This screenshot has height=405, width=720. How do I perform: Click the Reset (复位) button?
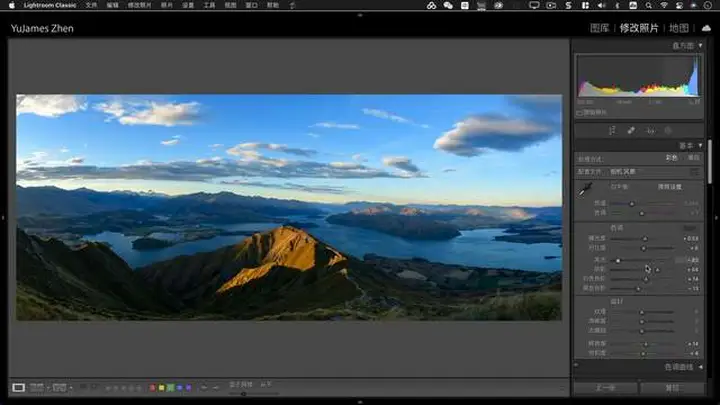point(672,387)
